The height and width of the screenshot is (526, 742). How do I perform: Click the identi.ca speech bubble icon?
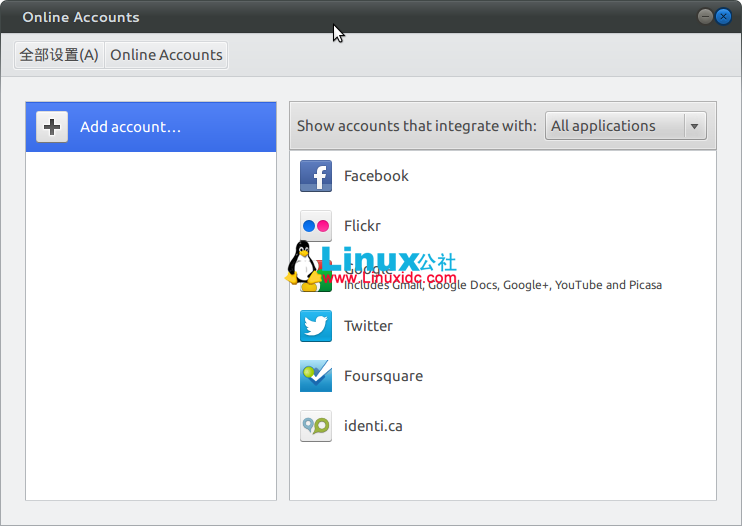(x=316, y=426)
